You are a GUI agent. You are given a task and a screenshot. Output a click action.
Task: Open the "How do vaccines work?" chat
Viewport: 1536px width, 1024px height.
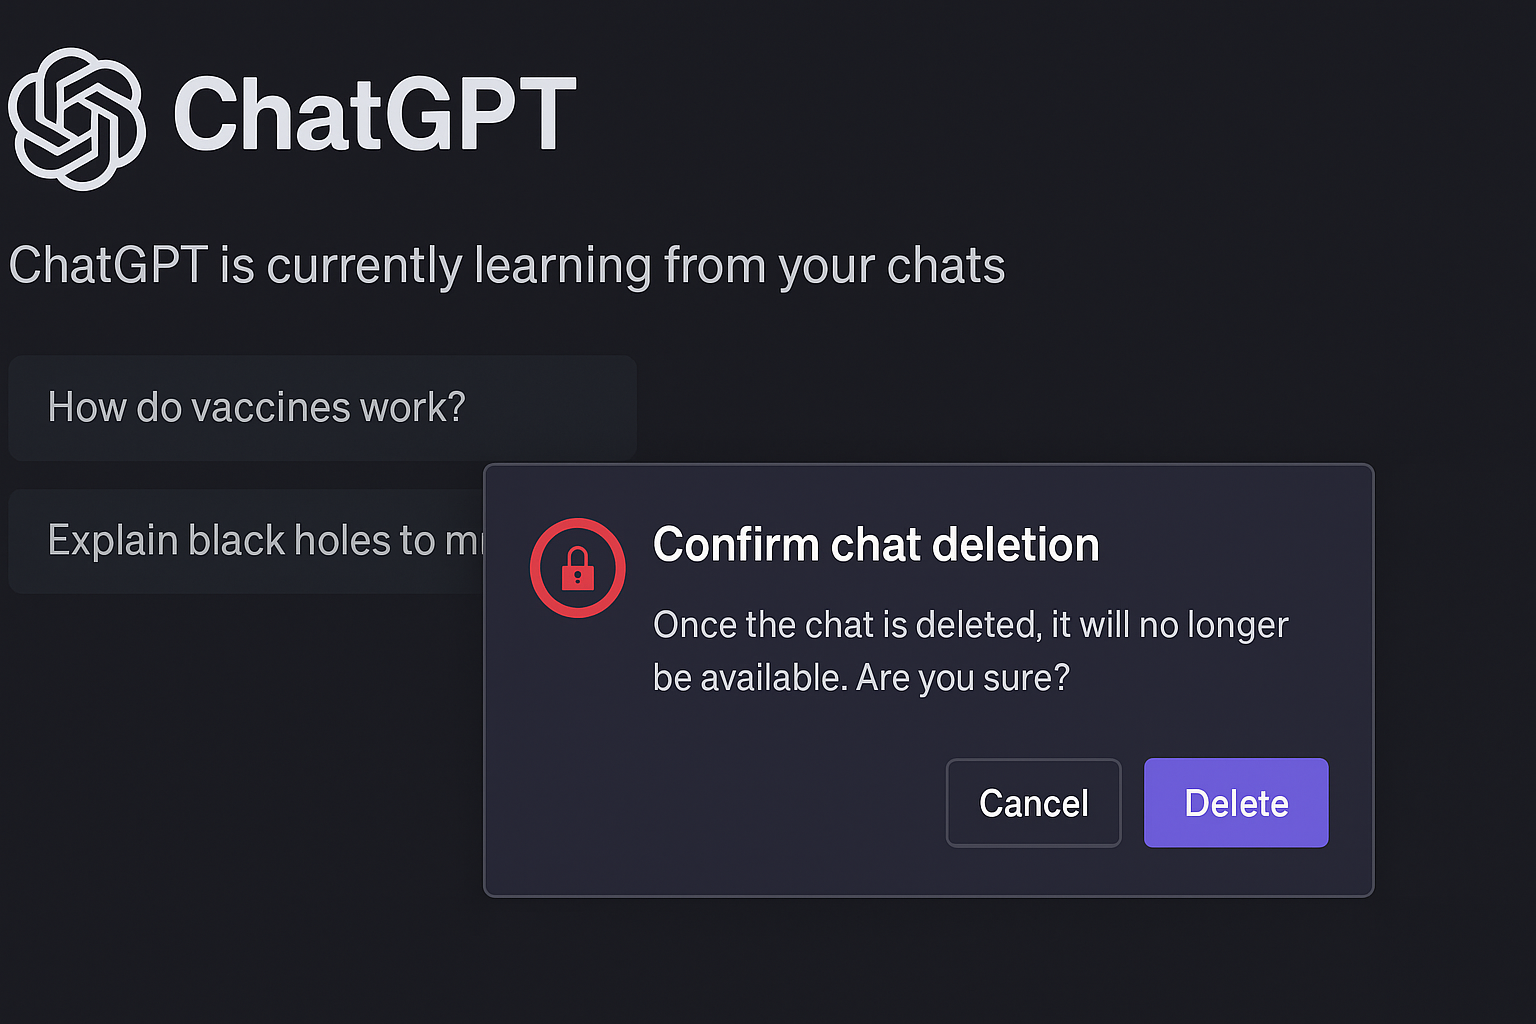click(x=322, y=408)
